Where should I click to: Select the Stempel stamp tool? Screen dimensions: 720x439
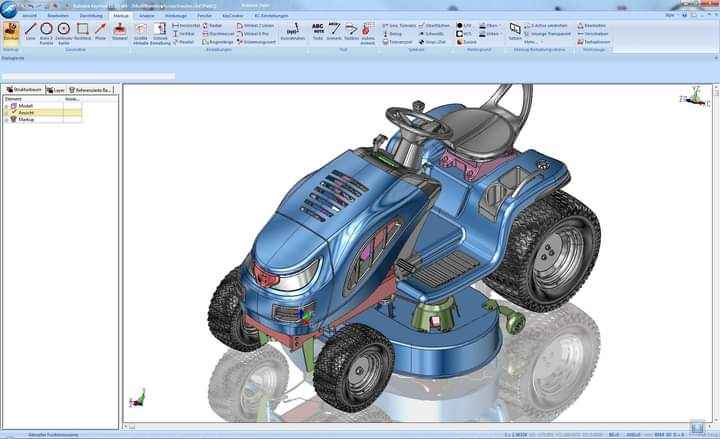[119, 31]
